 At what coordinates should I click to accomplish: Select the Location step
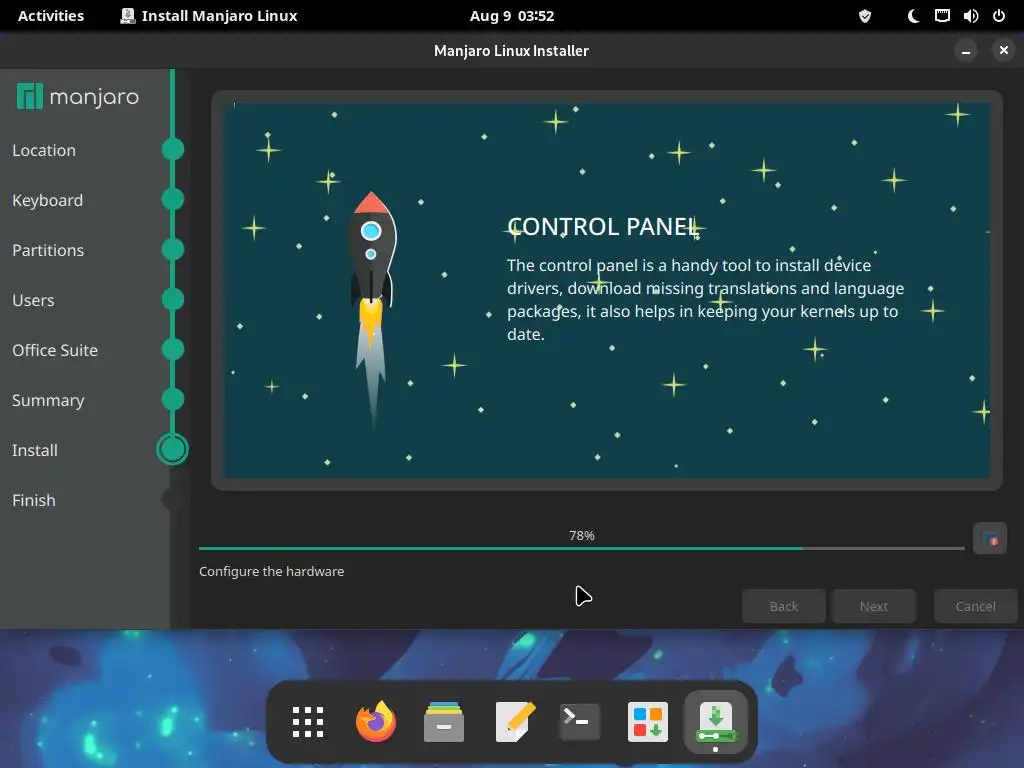[x=44, y=150]
